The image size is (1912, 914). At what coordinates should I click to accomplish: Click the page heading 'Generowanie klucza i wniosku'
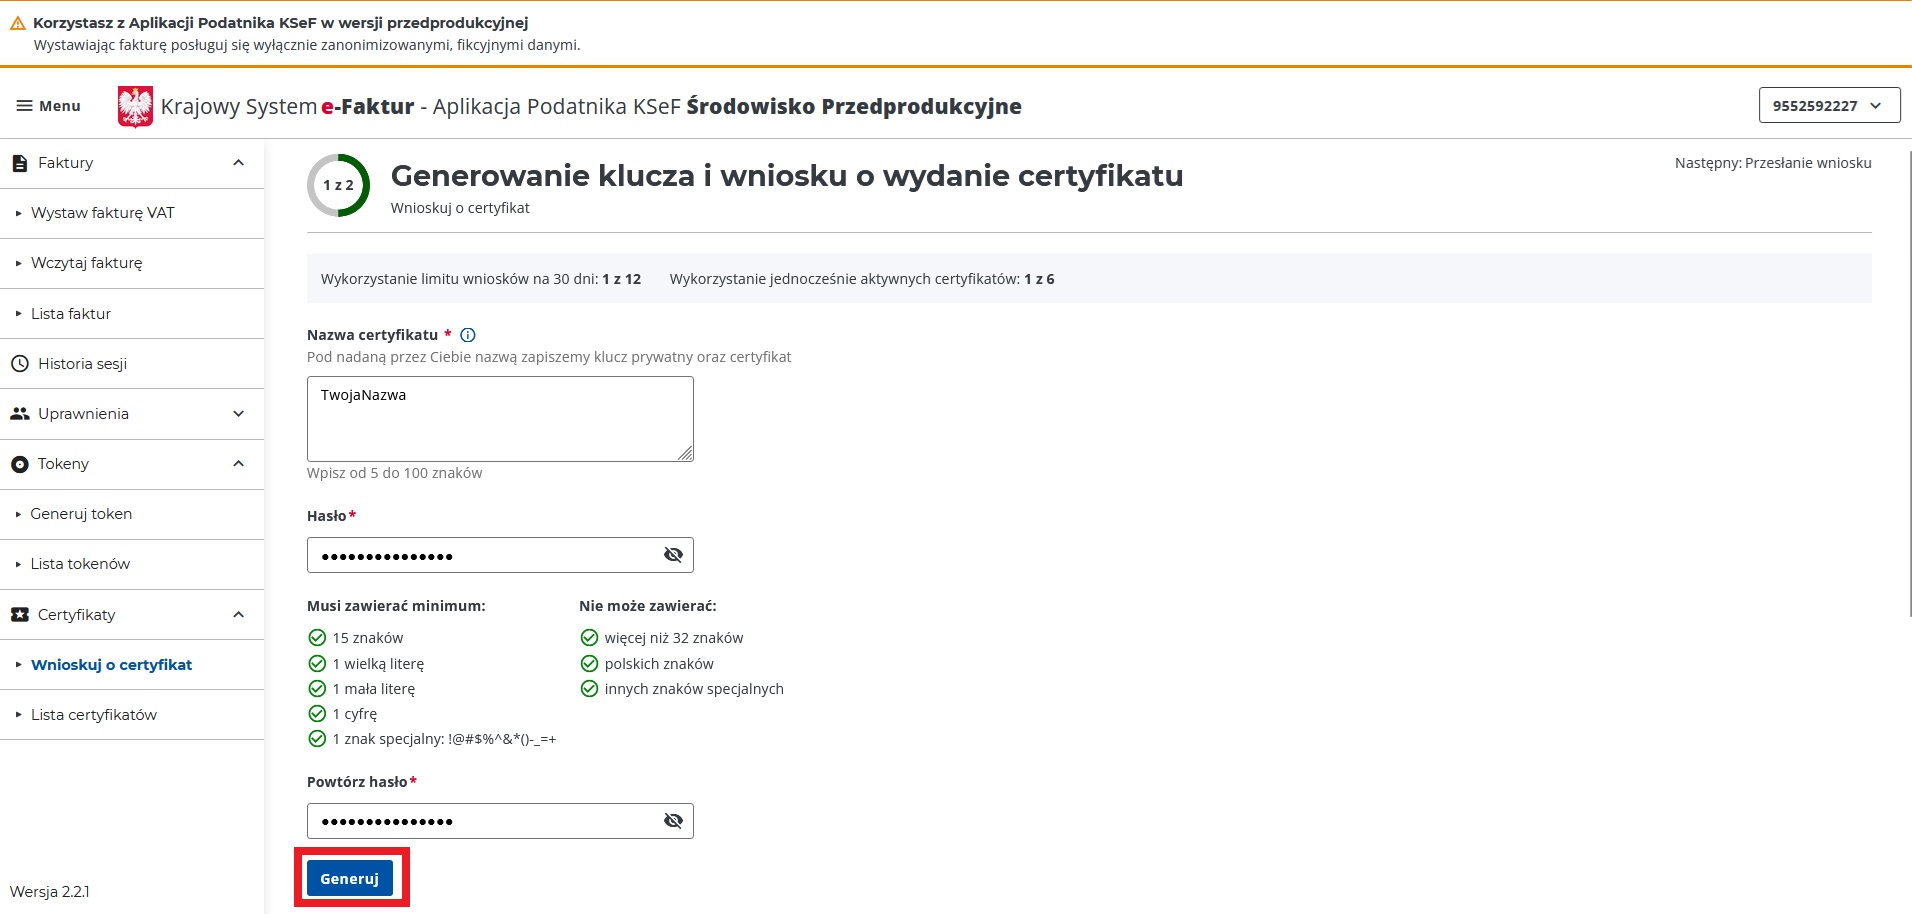(787, 176)
